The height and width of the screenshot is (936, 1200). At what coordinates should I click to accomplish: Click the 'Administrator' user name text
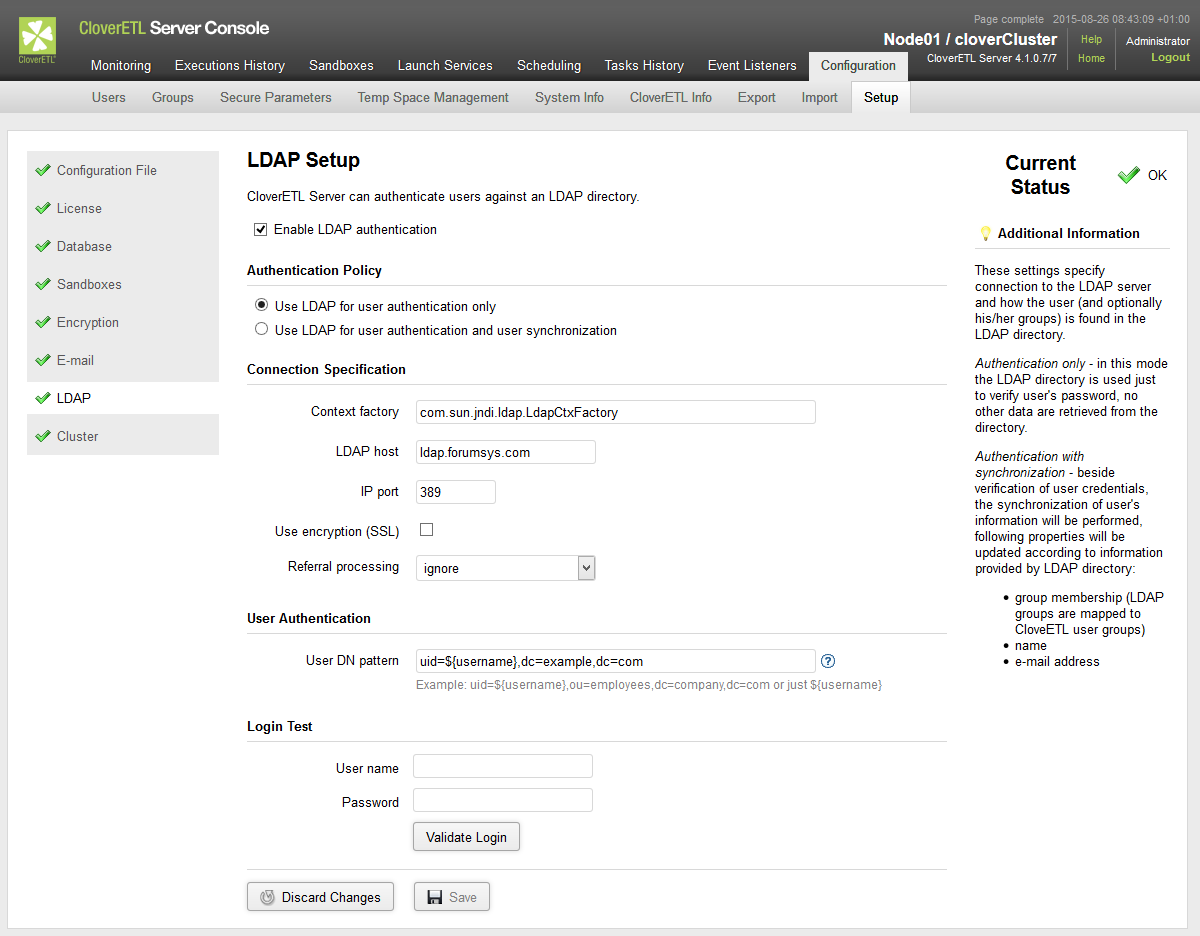coord(1158,41)
